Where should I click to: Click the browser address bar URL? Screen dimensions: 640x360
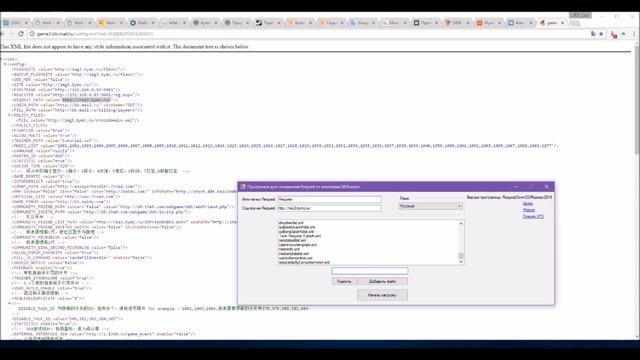(x=95, y=34)
